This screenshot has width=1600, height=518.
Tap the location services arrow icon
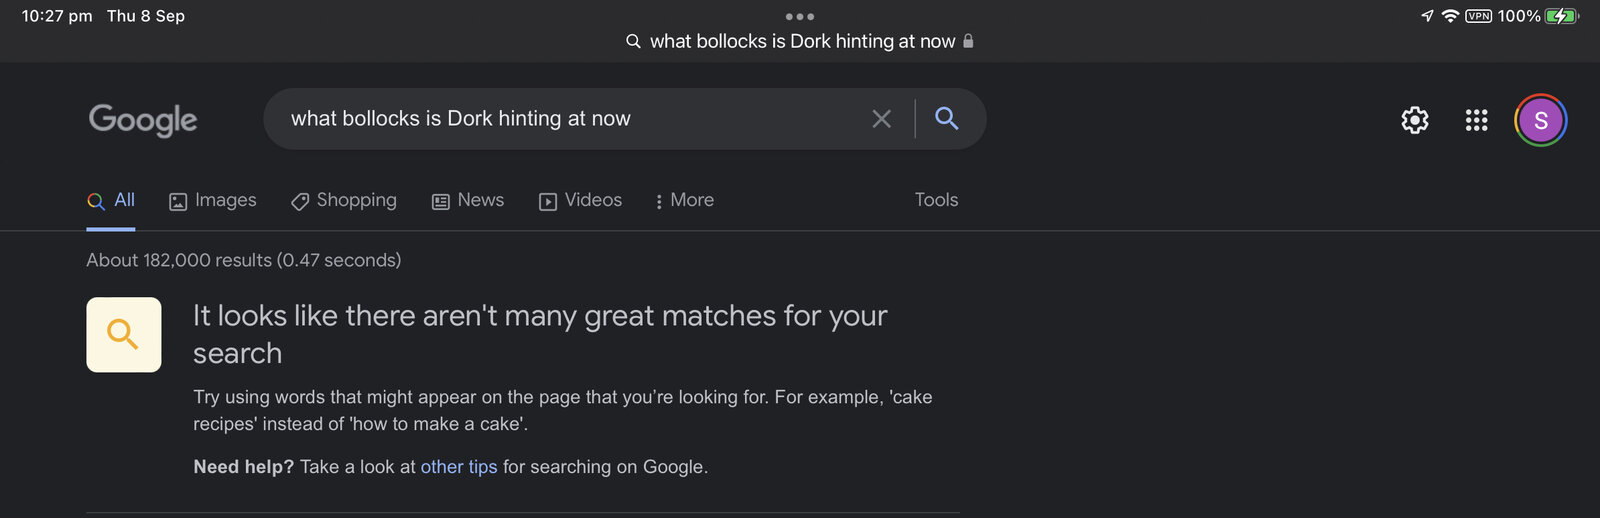(1427, 16)
